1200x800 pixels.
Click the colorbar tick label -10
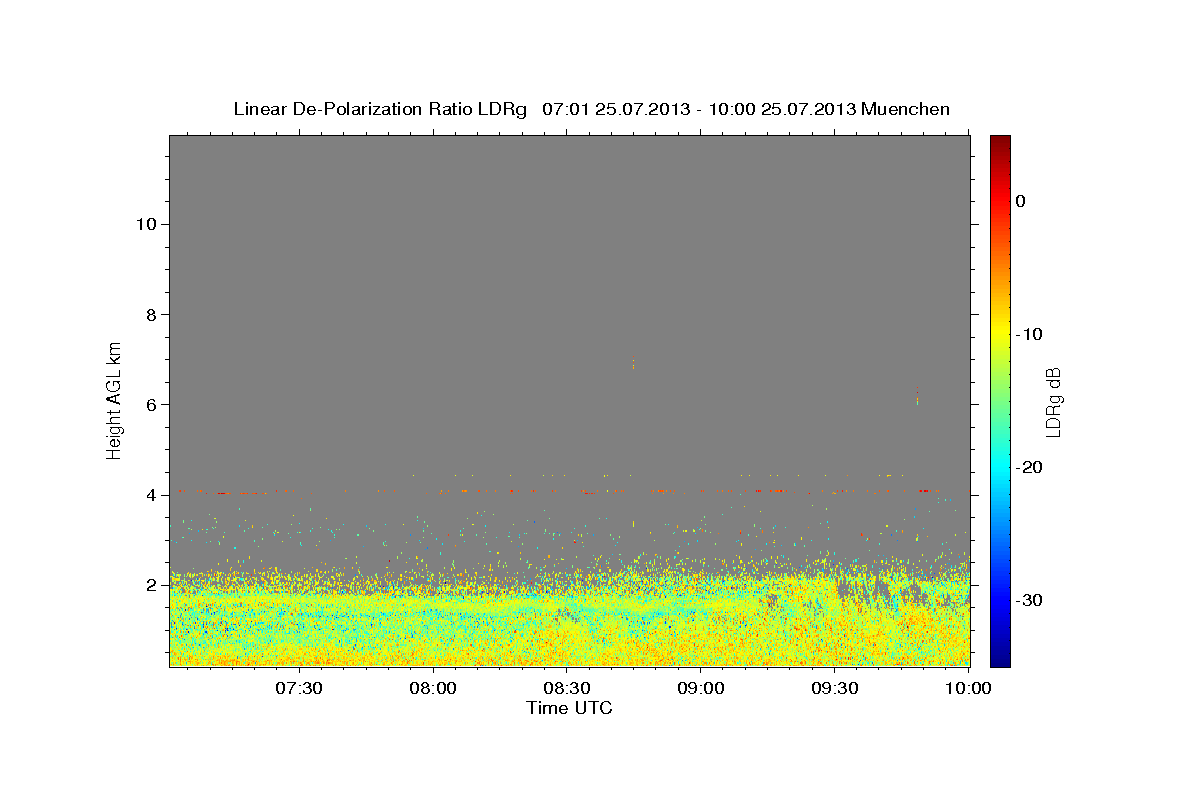[1030, 334]
